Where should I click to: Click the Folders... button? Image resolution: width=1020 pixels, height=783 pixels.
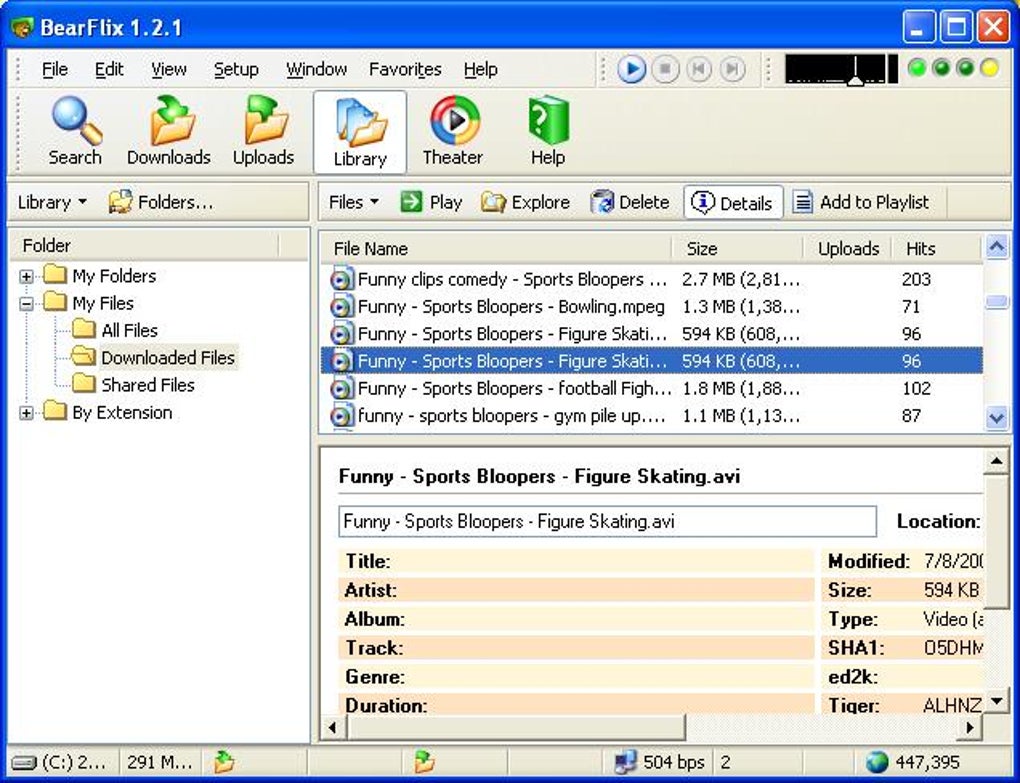[161, 202]
